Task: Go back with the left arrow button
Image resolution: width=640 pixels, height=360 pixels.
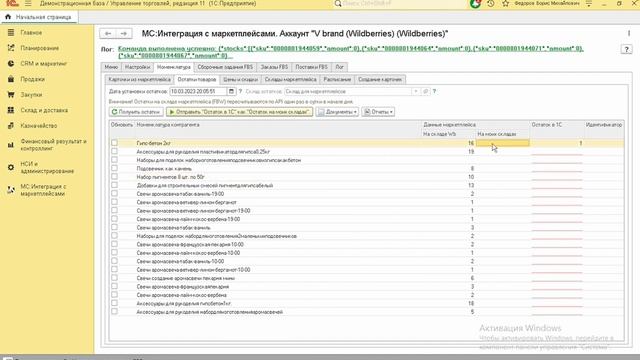Action: pyautogui.click(x=108, y=33)
